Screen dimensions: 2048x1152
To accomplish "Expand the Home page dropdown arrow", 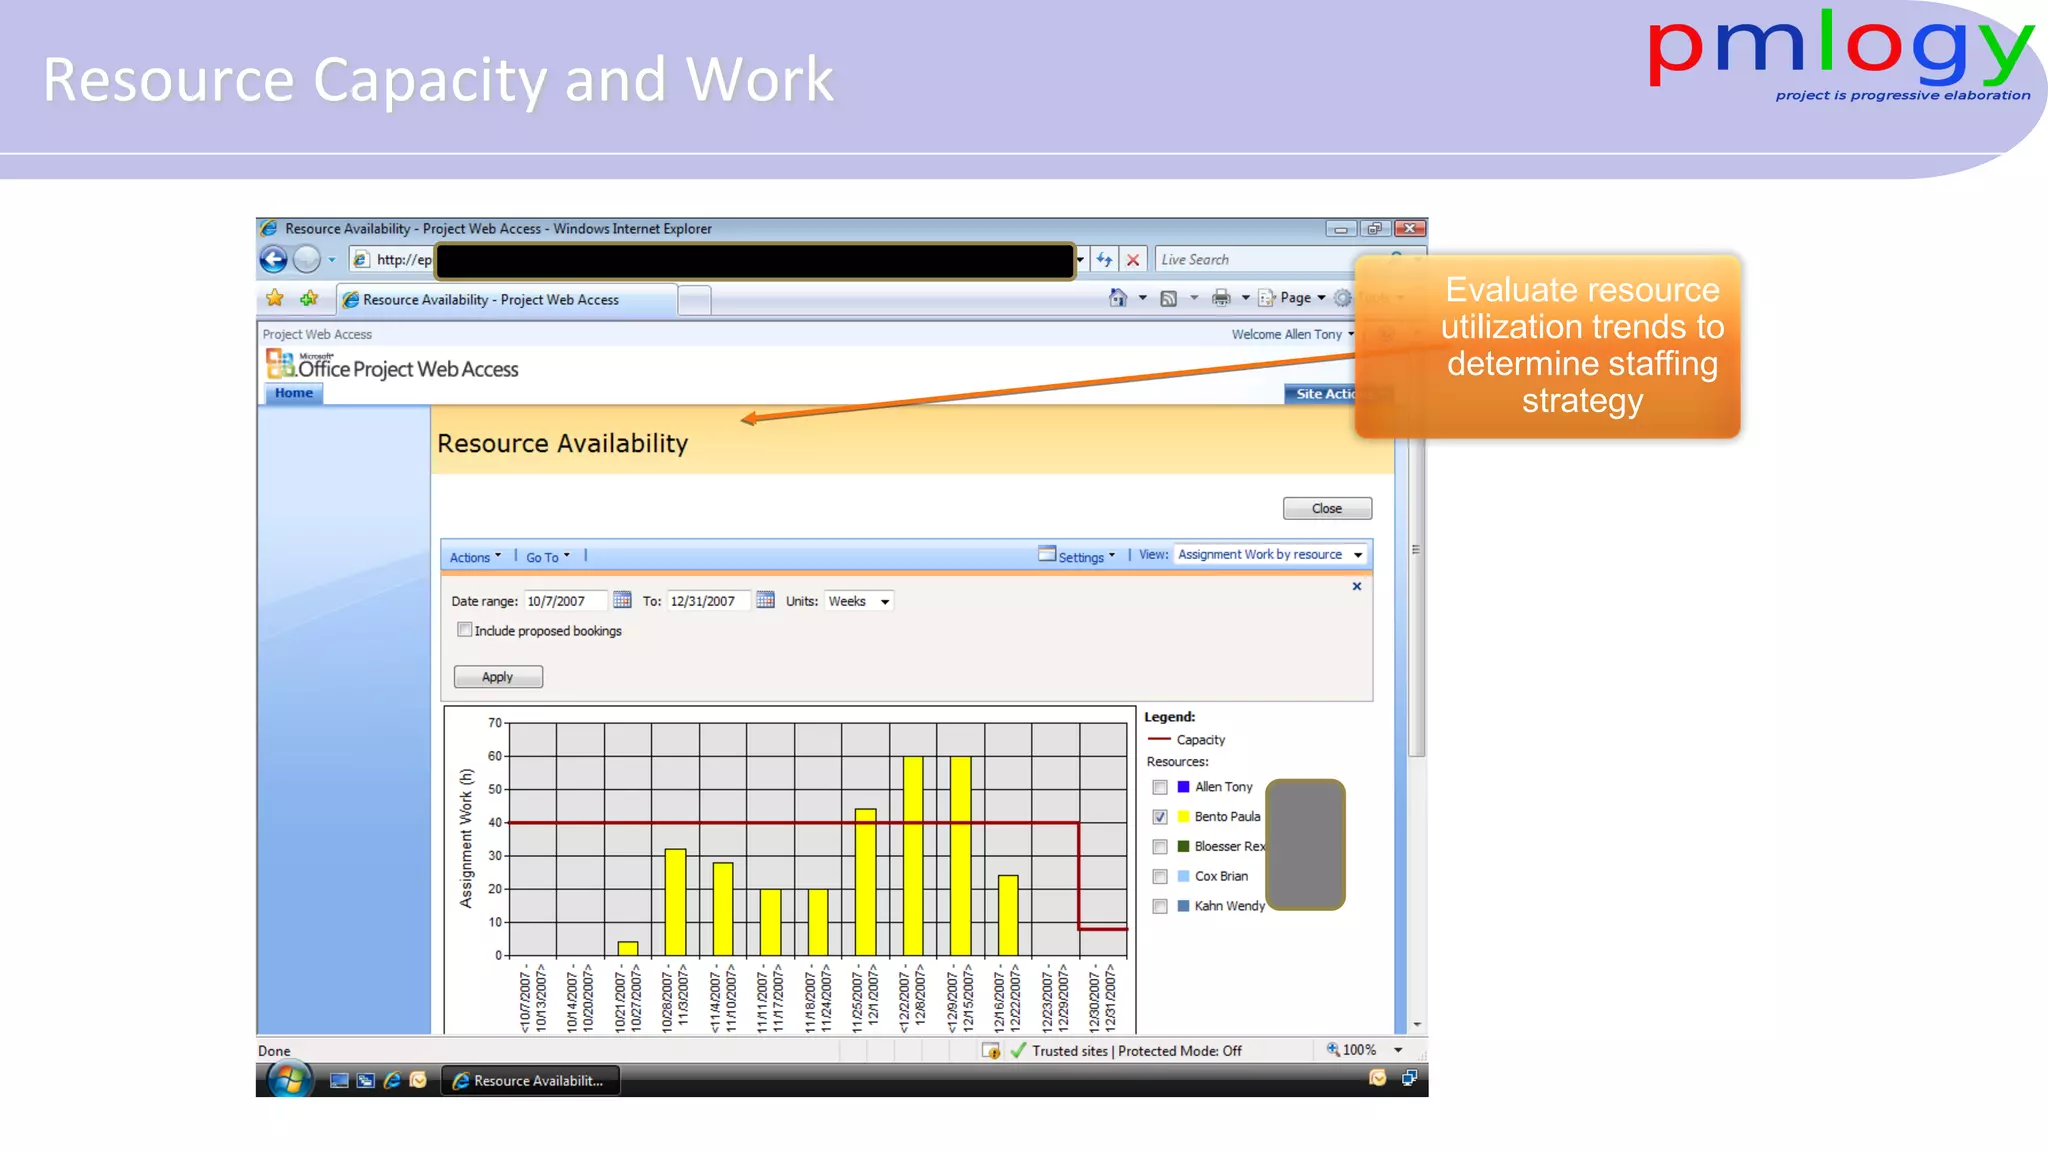I will tap(1142, 298).
